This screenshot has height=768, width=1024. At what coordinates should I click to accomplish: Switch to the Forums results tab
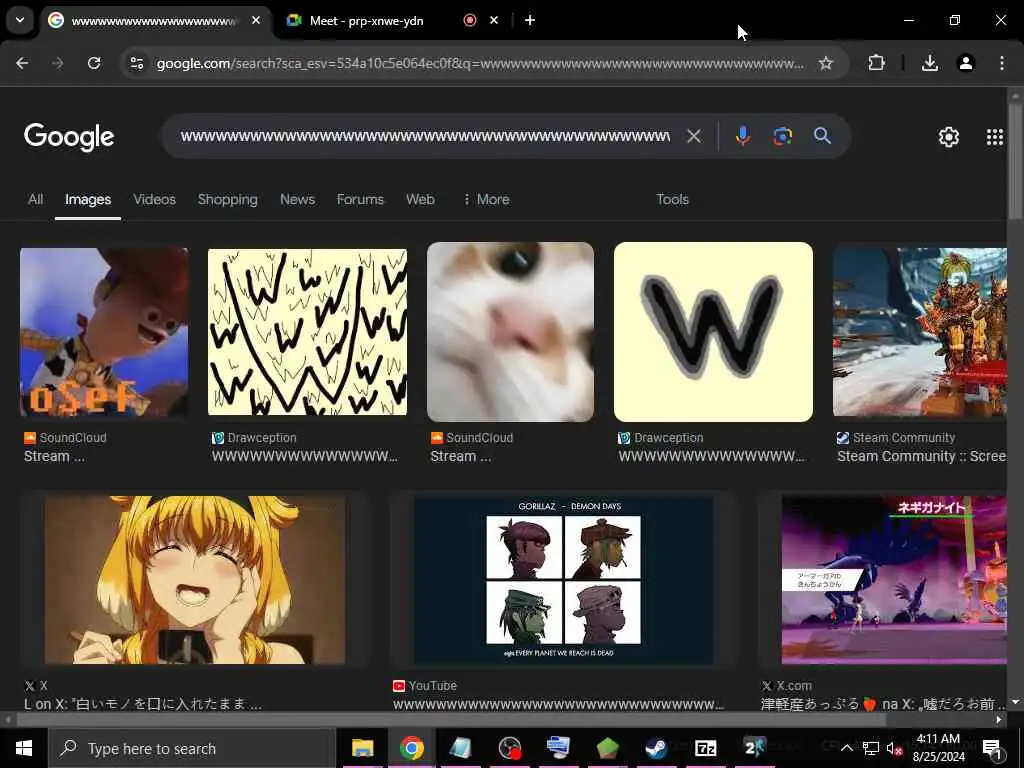pos(360,199)
